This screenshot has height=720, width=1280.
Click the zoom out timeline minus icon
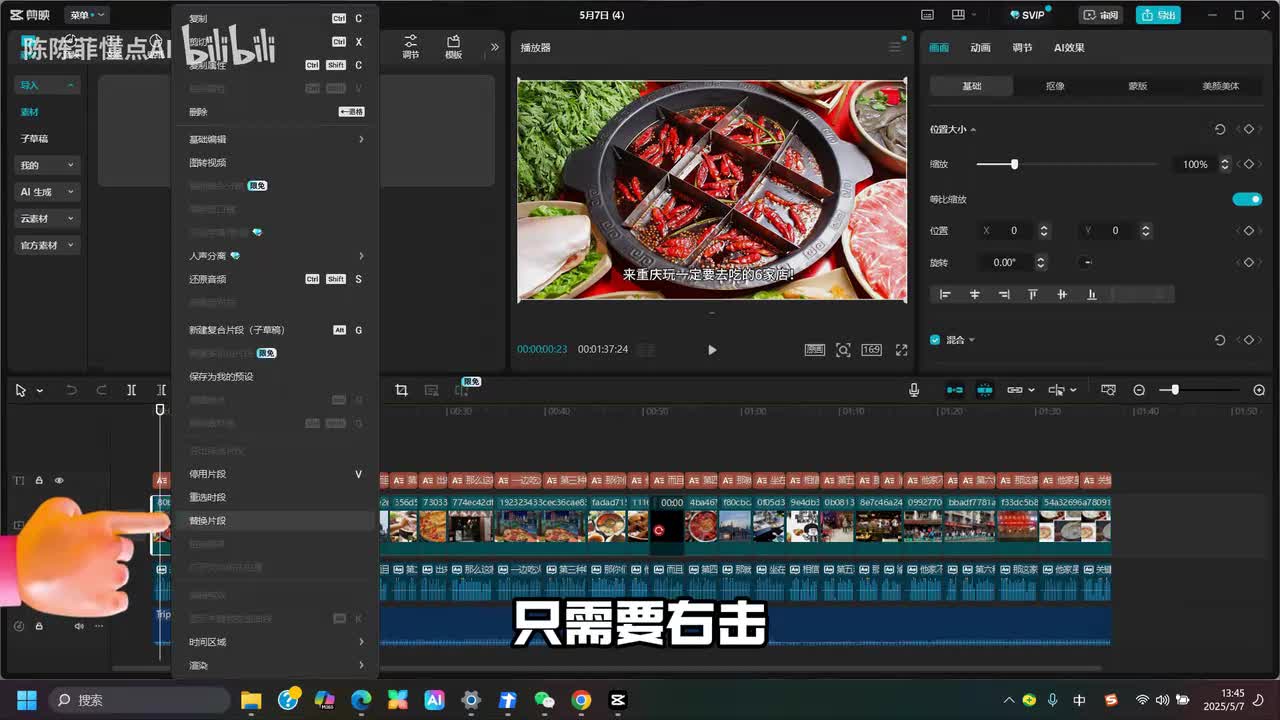(1139, 390)
